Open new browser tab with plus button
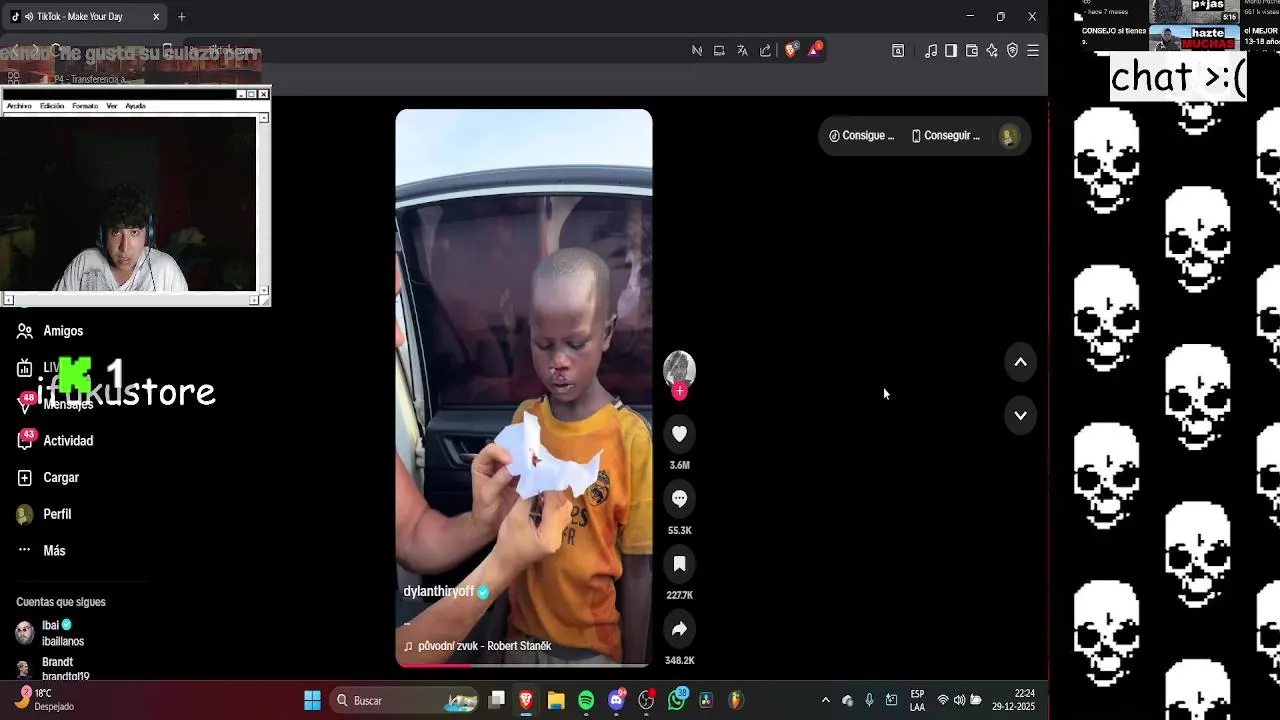 pos(181,17)
